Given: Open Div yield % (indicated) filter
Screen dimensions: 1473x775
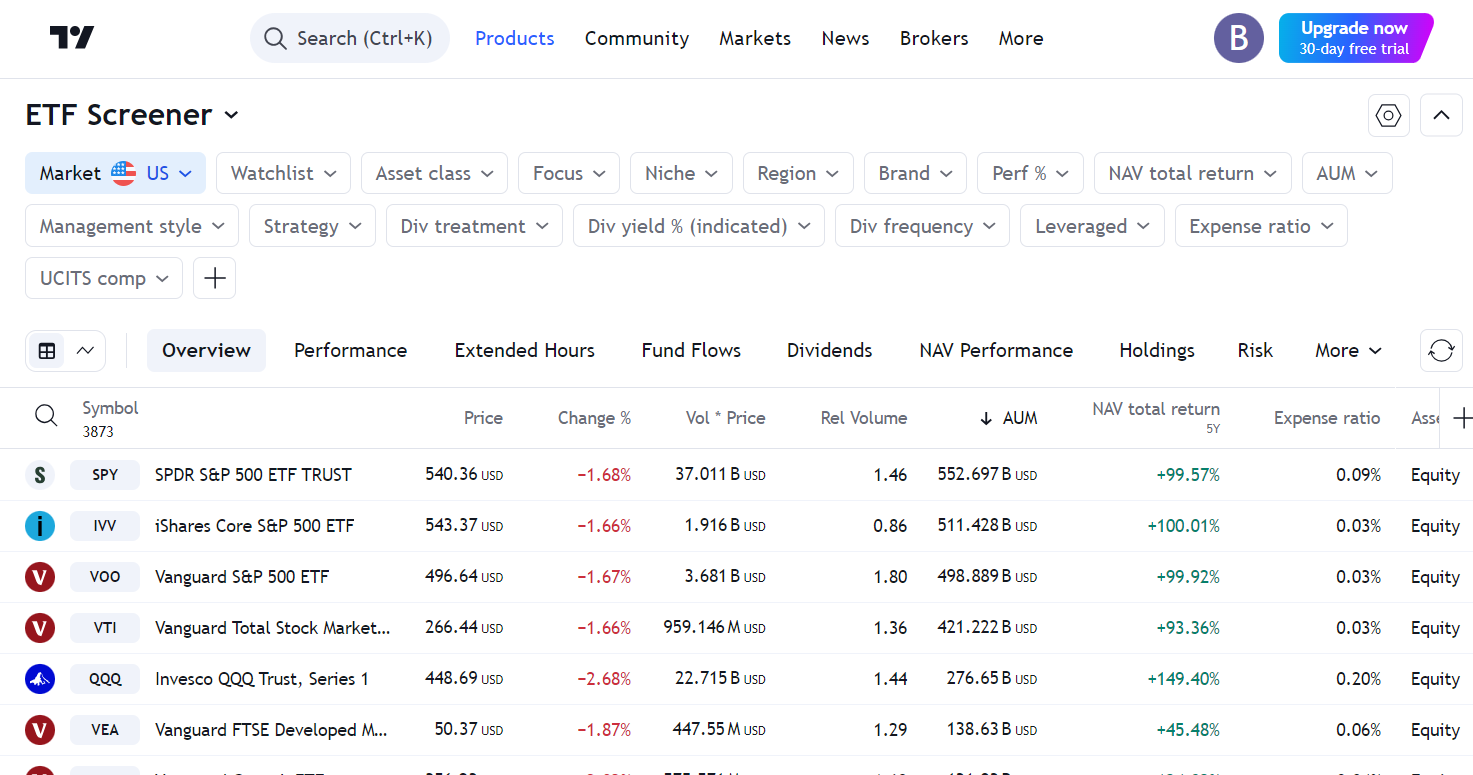Looking at the screenshot, I should (699, 226).
